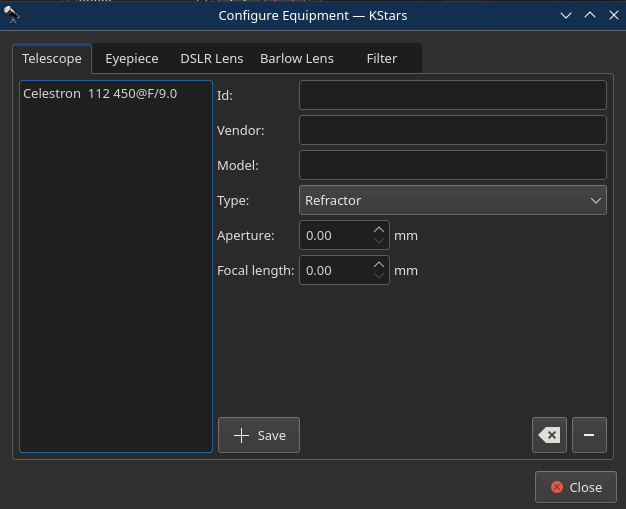Click into the Model text field

[453, 165]
